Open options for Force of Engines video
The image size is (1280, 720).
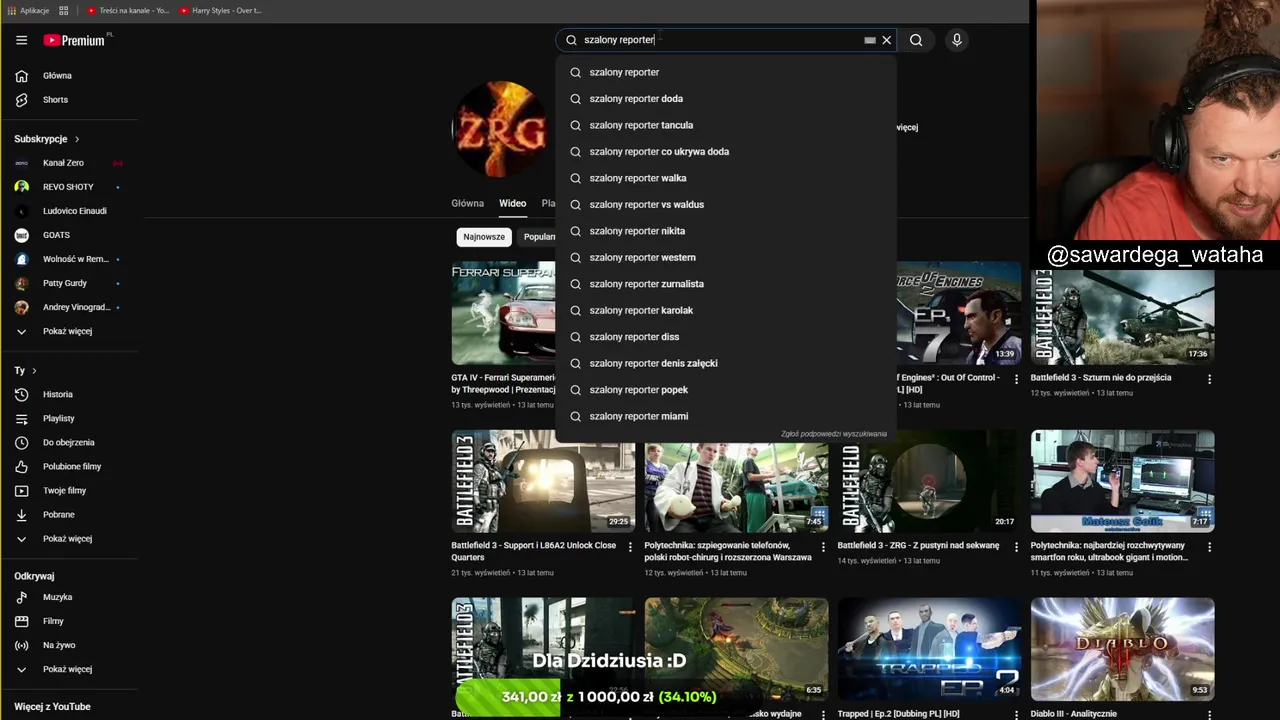point(1016,379)
